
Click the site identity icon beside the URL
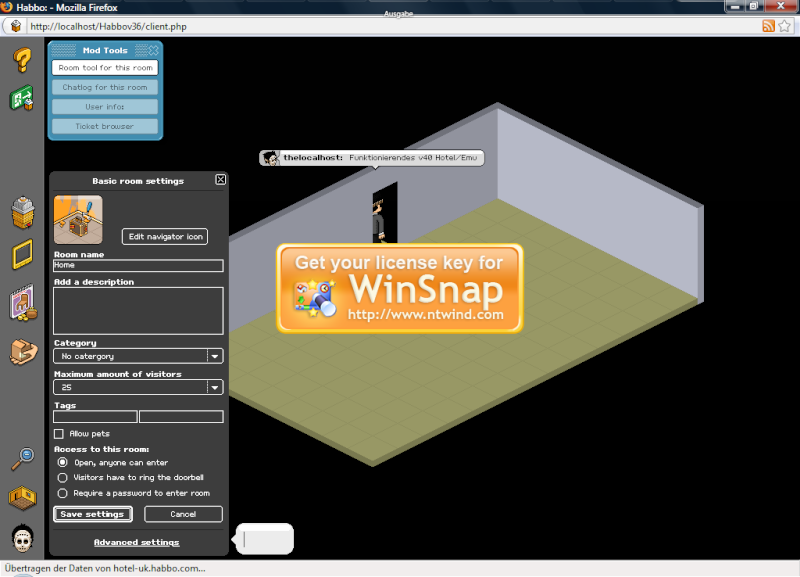(x=16, y=26)
